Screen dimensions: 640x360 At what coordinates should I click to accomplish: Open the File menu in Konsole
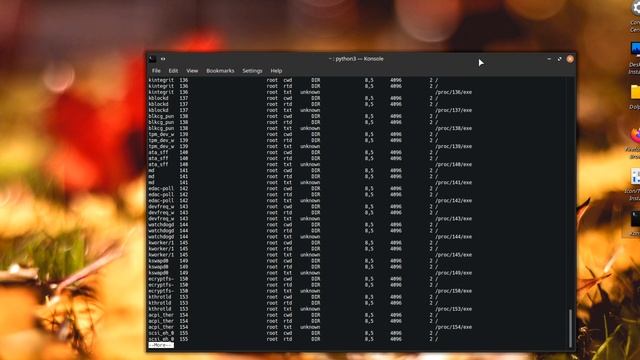pos(156,71)
